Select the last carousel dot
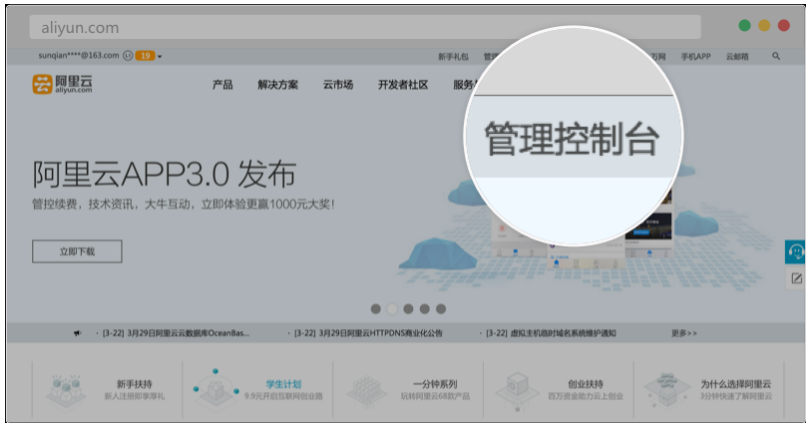 click(x=441, y=309)
